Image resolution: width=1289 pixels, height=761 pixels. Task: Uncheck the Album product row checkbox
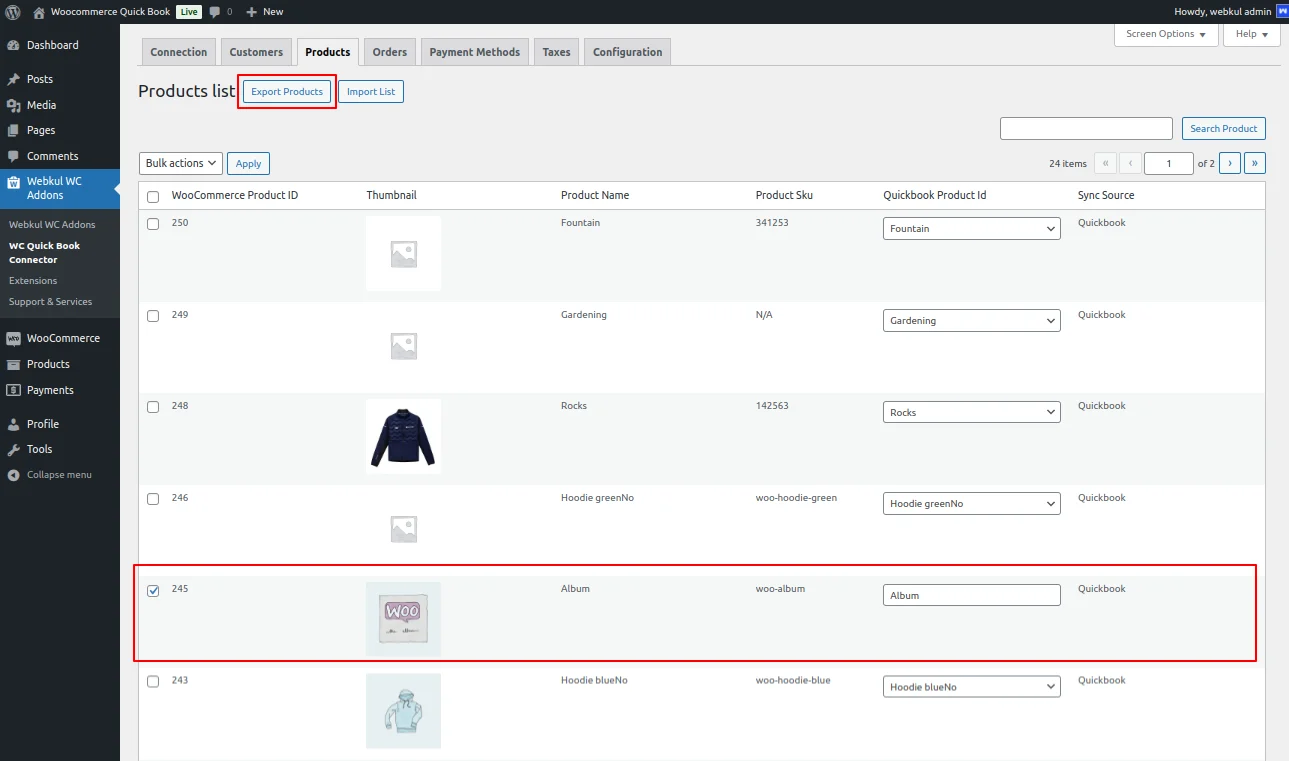click(152, 590)
